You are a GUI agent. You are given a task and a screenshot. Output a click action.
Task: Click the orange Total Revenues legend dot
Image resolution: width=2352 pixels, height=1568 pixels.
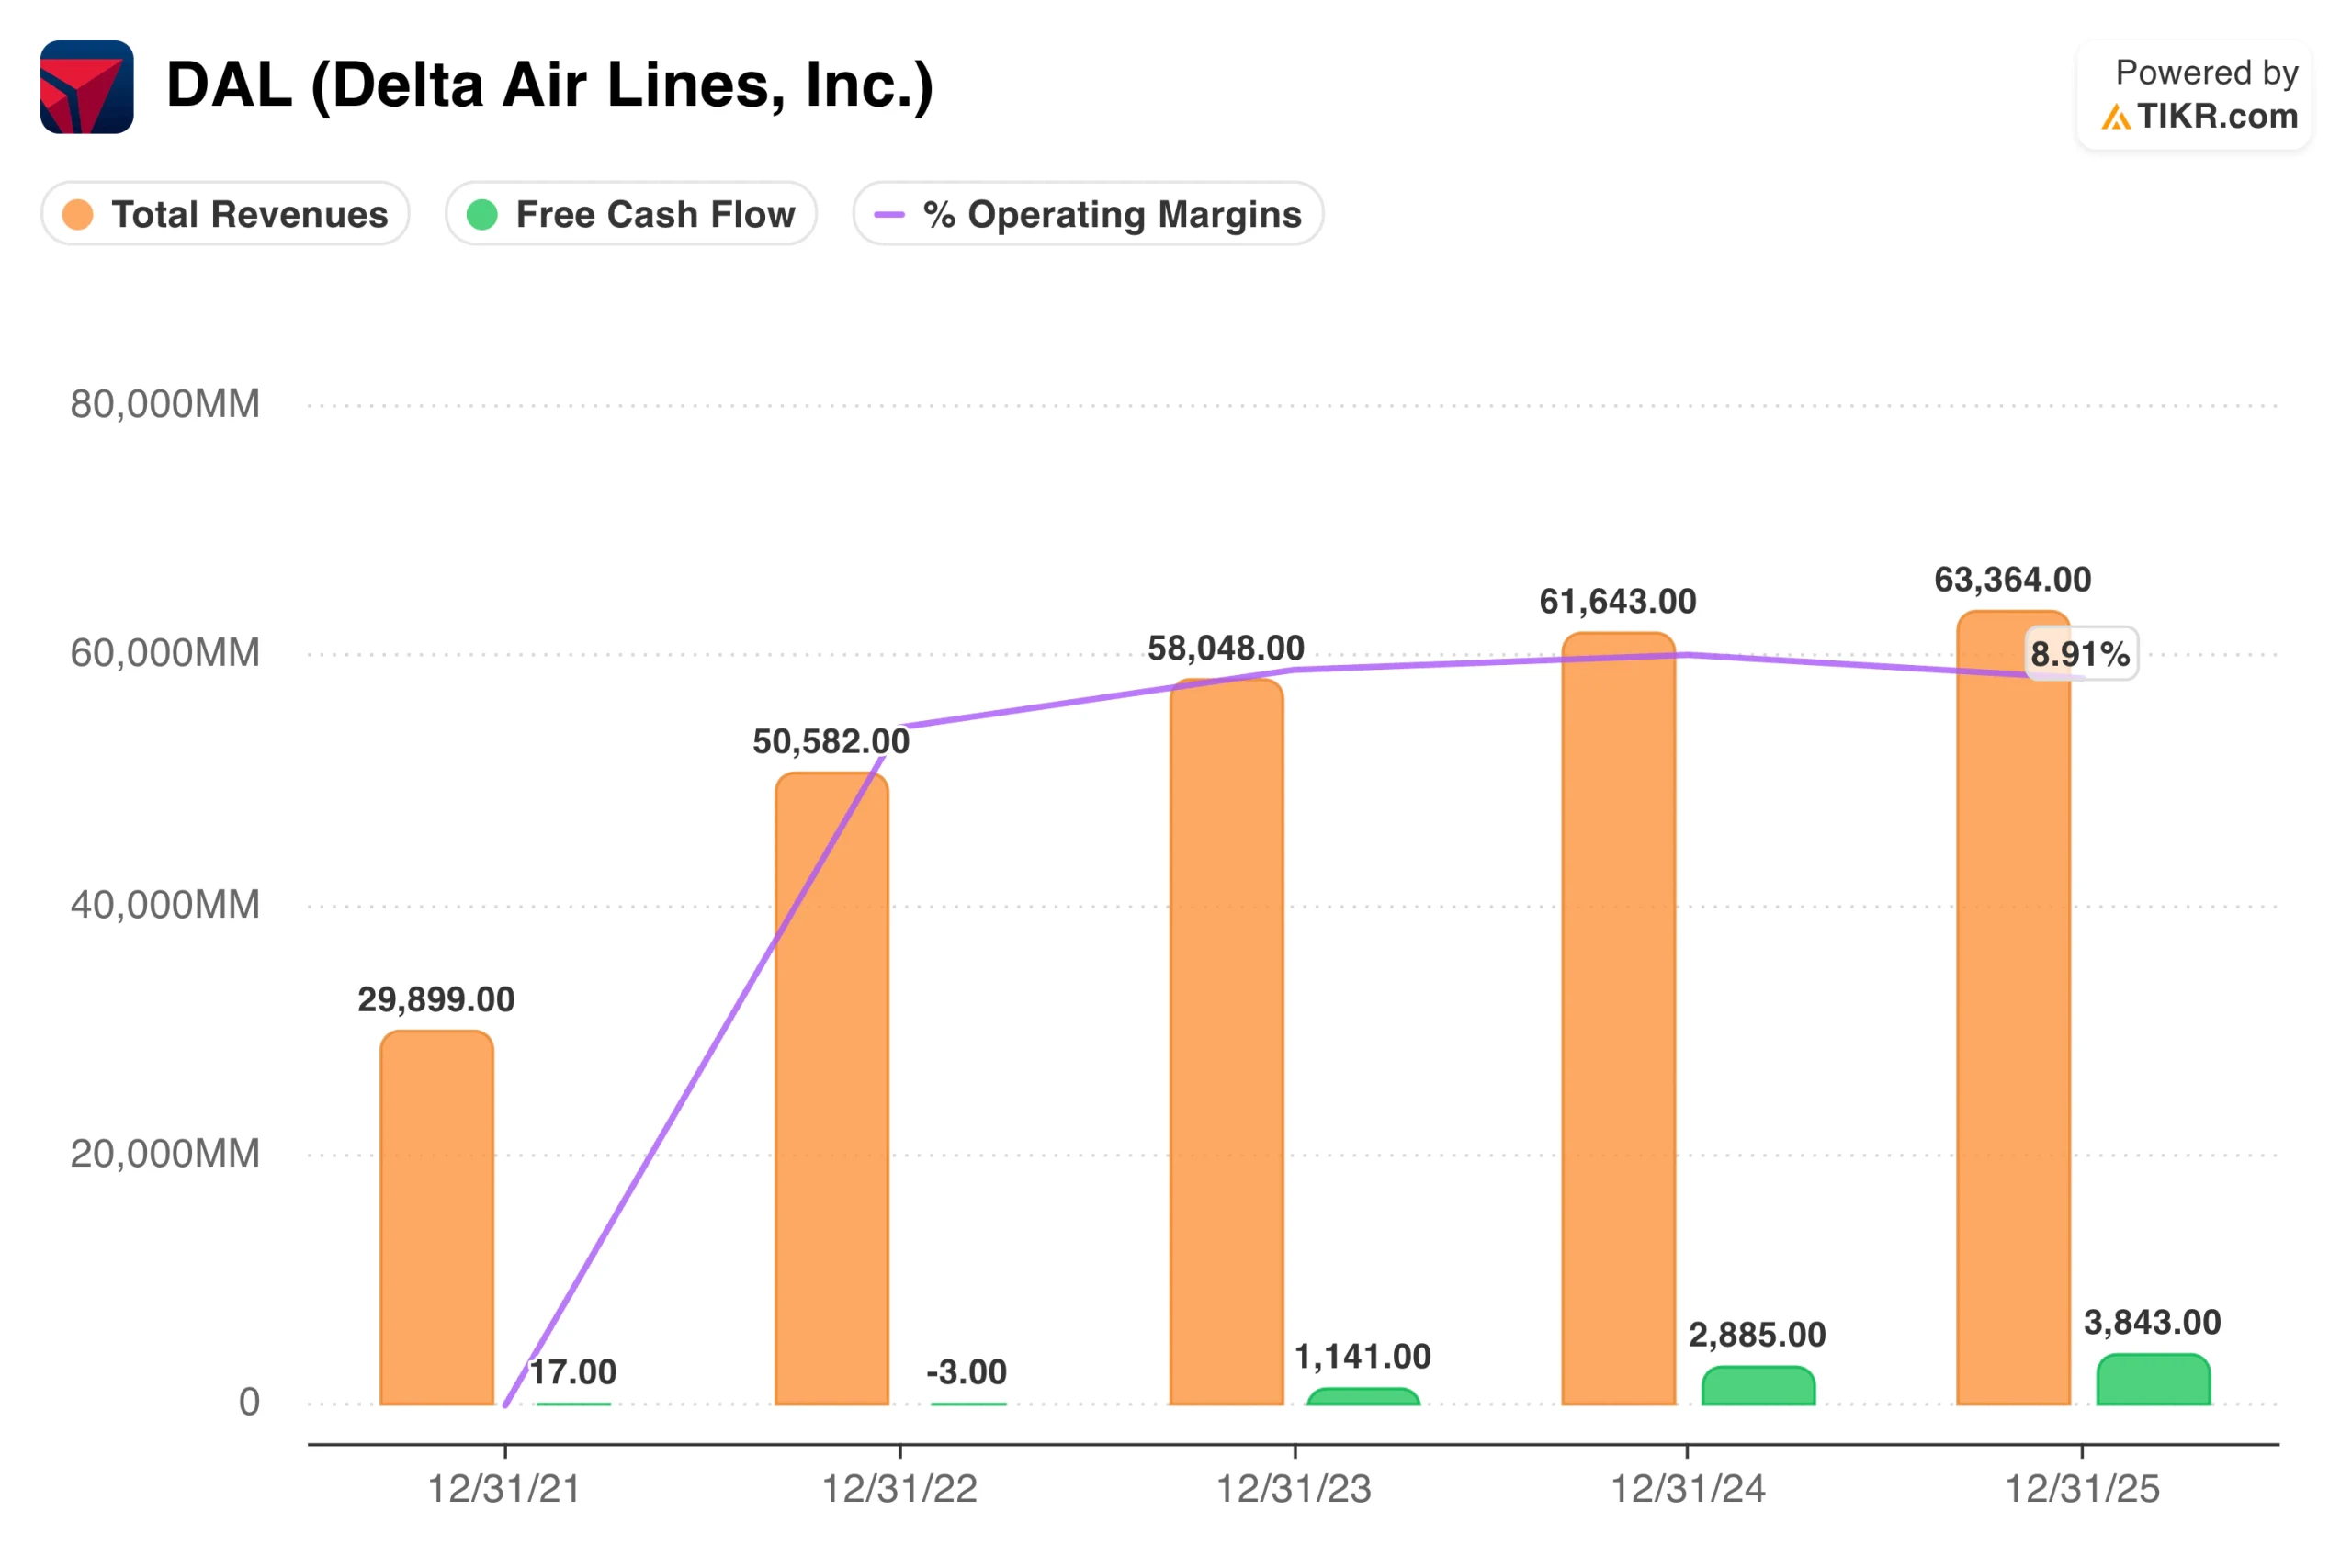[78, 214]
